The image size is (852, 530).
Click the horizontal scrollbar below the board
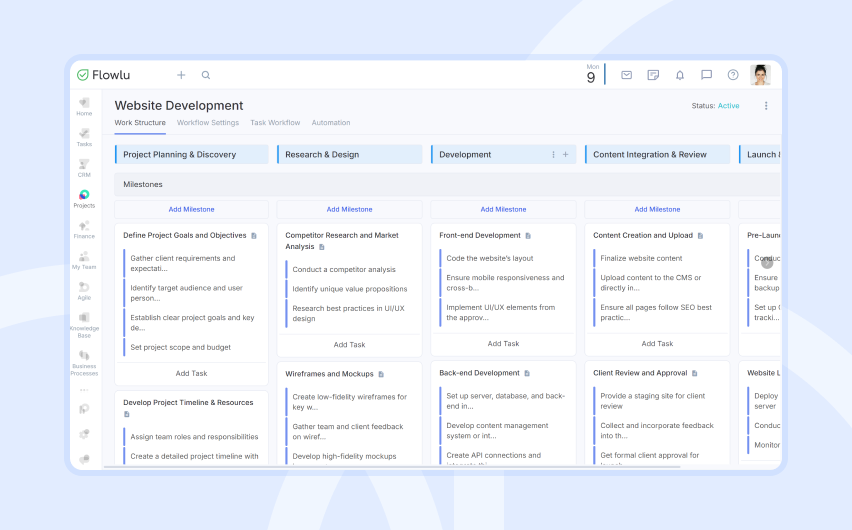tap(392, 467)
